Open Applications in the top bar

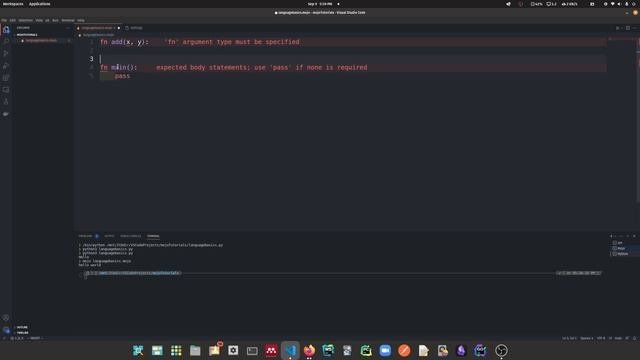[40, 4]
